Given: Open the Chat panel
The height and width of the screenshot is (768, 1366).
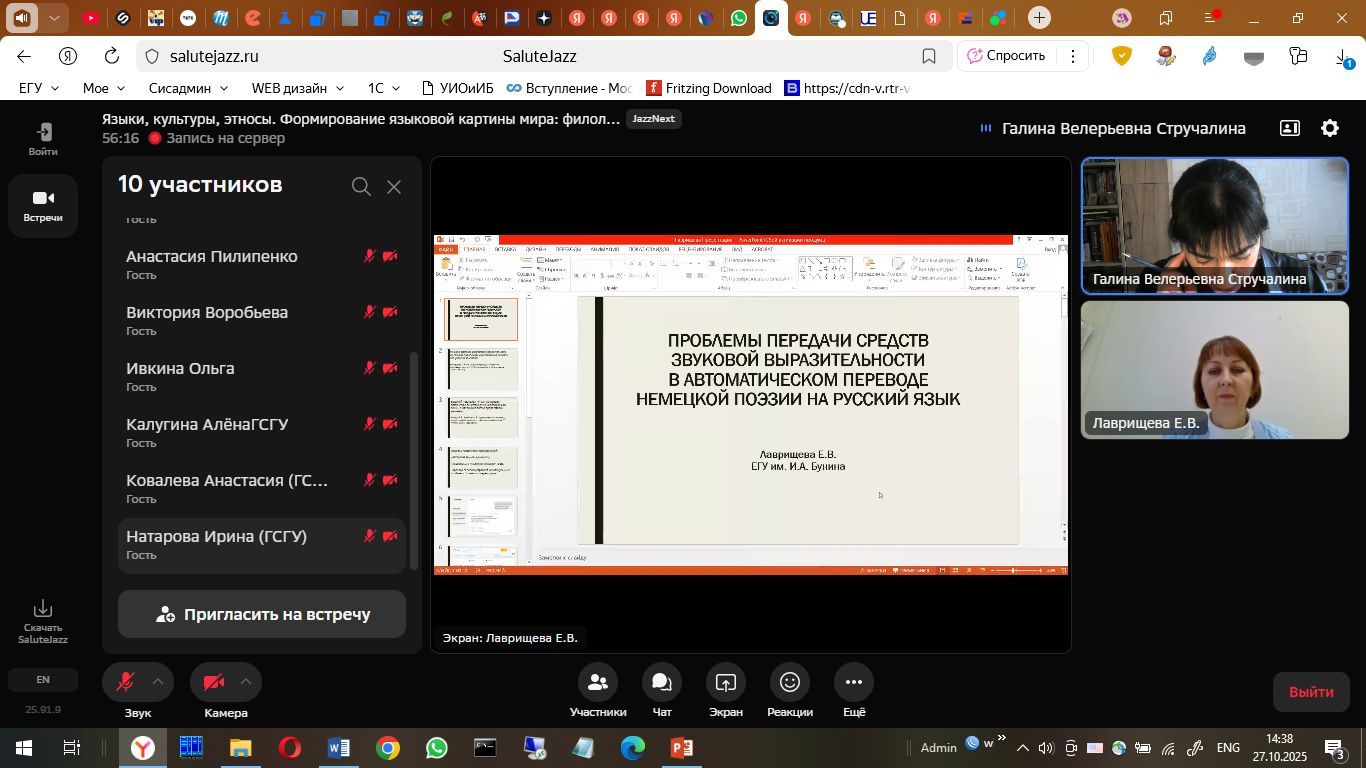Looking at the screenshot, I should click(661, 683).
